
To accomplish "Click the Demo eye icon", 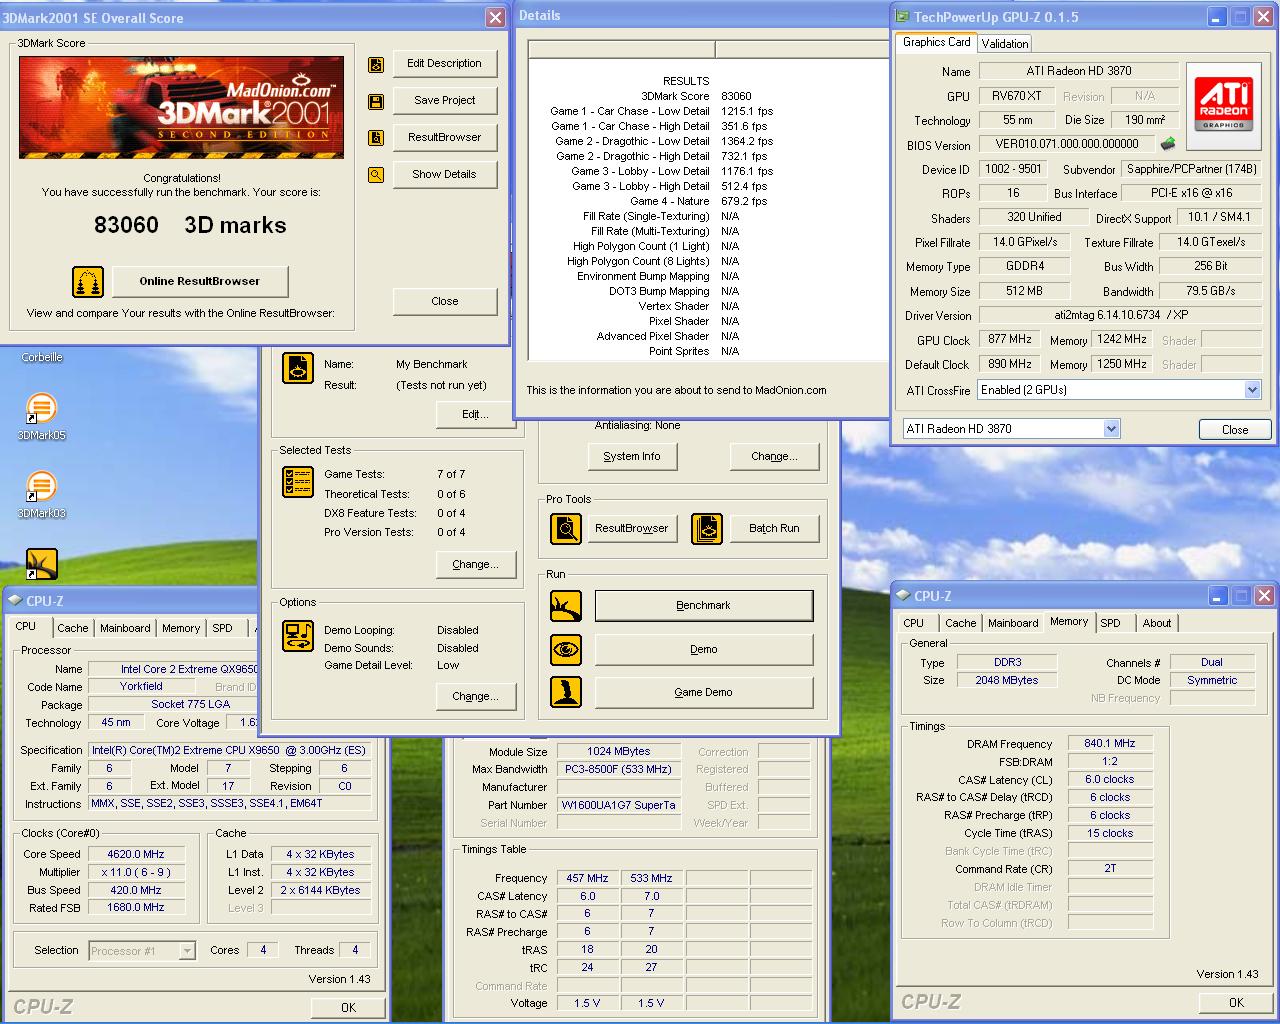I will [566, 650].
